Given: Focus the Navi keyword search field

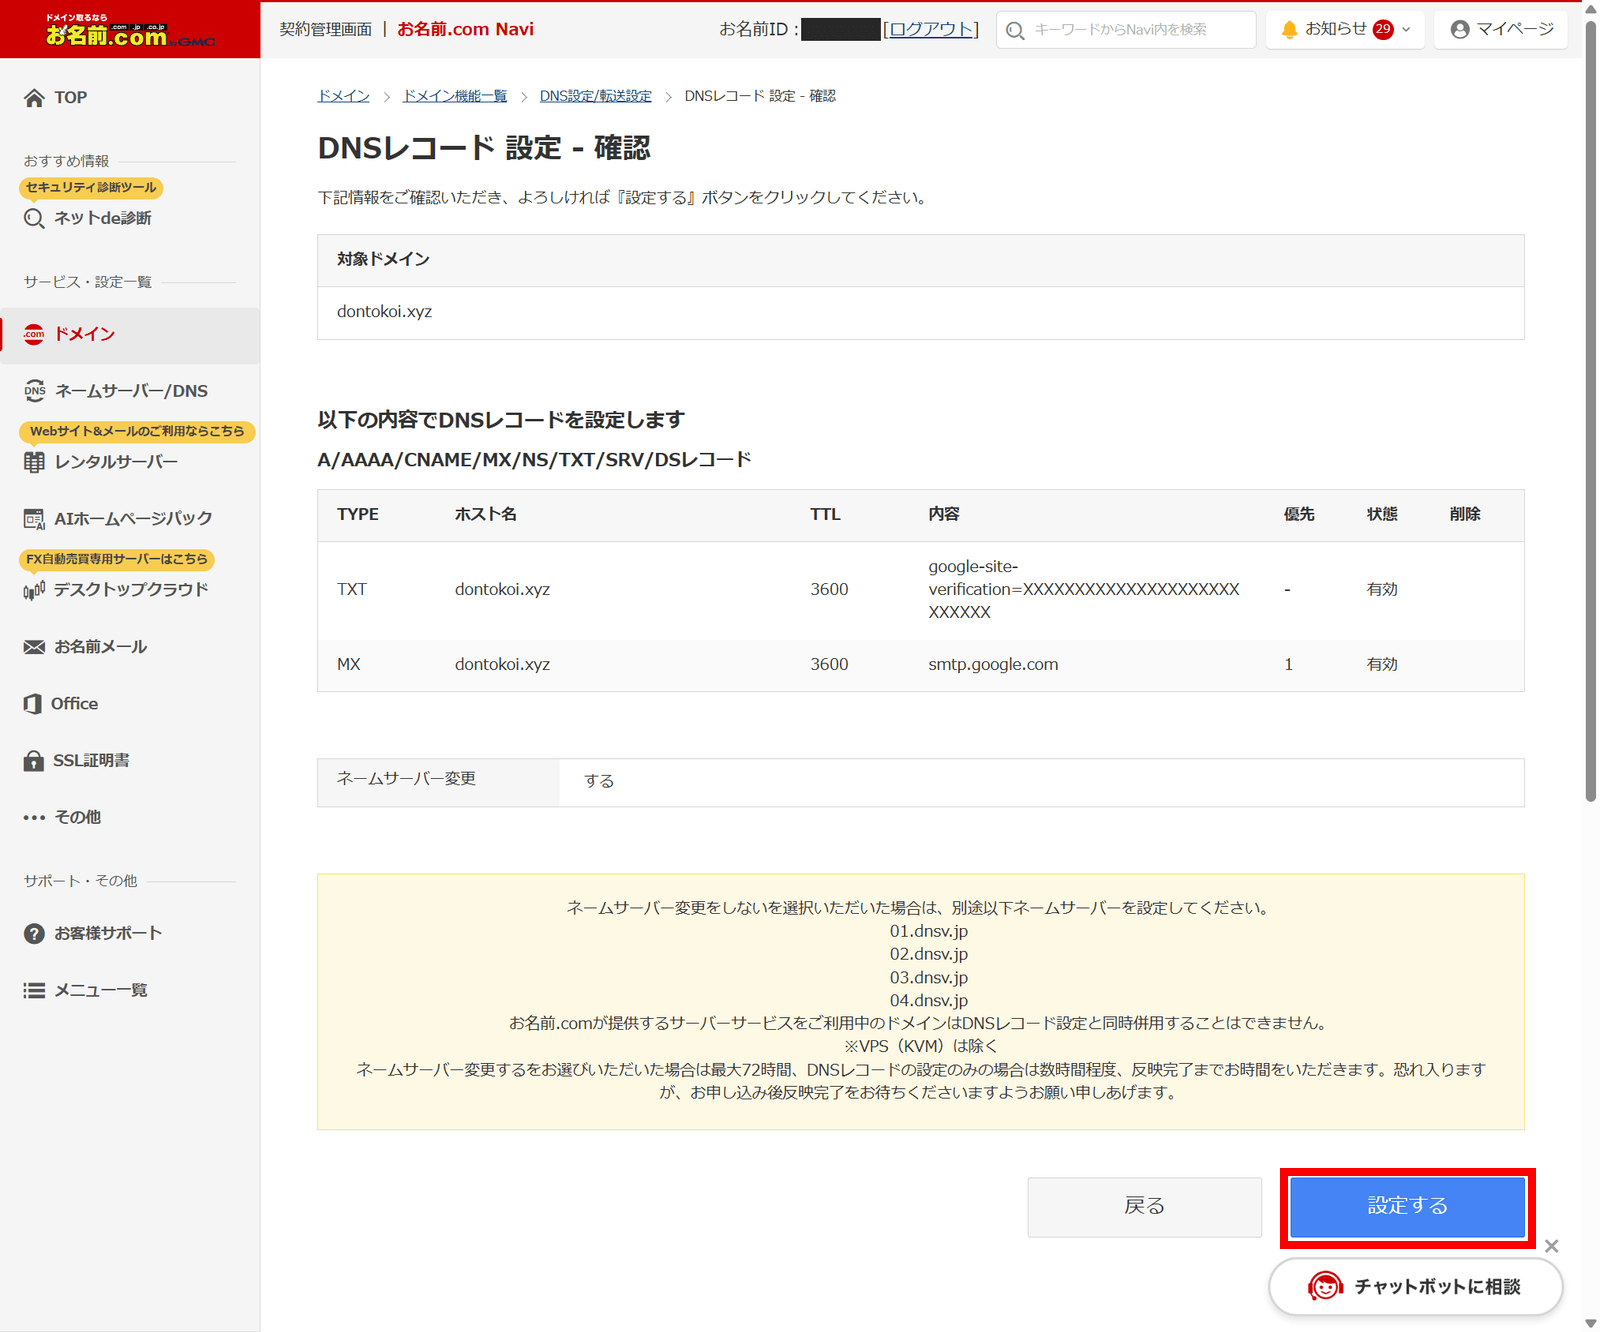Looking at the screenshot, I should pos(1126,30).
